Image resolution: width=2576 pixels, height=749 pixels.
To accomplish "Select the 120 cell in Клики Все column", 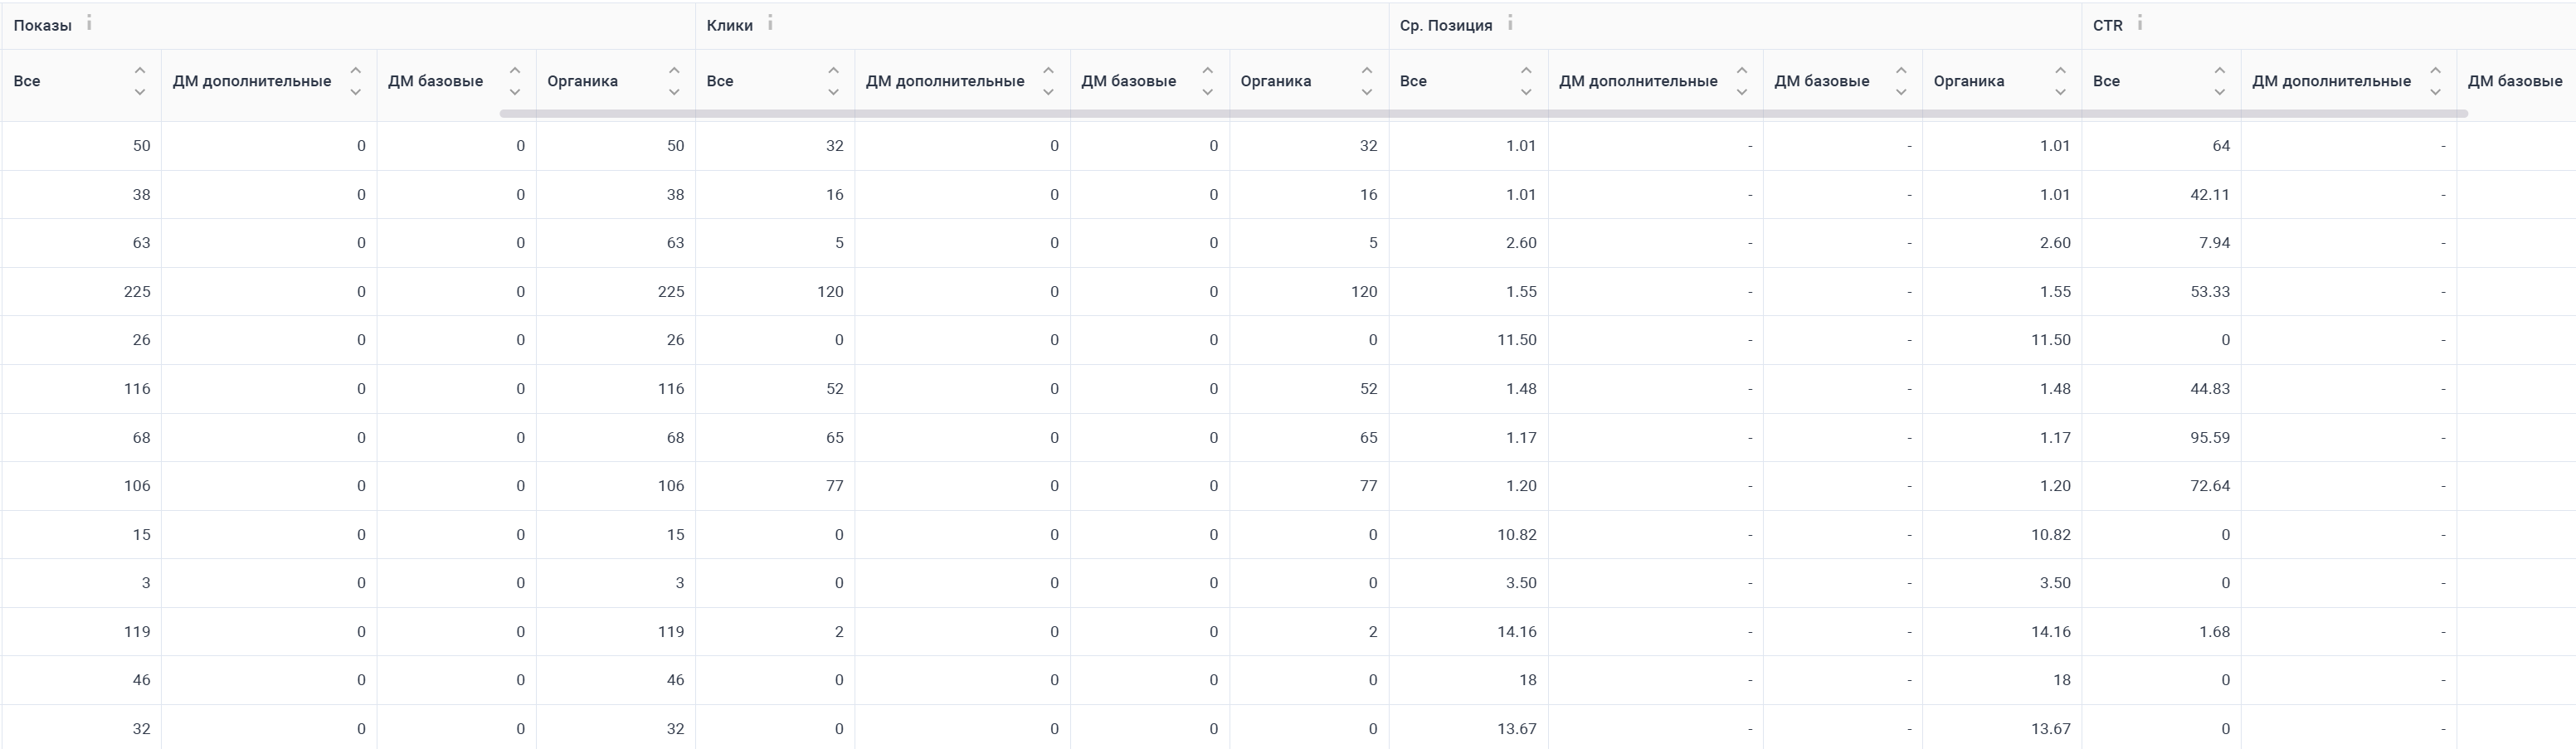I will (x=830, y=292).
